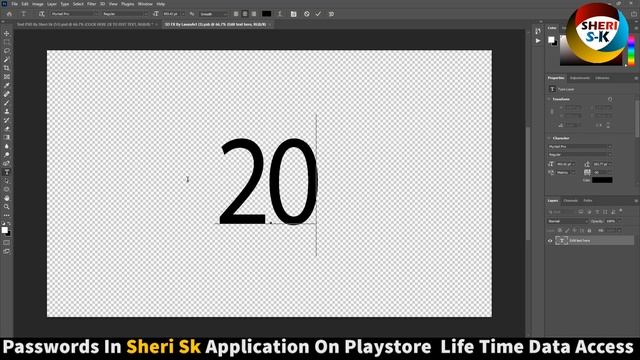Select the Frame tool

click(x=7, y=77)
